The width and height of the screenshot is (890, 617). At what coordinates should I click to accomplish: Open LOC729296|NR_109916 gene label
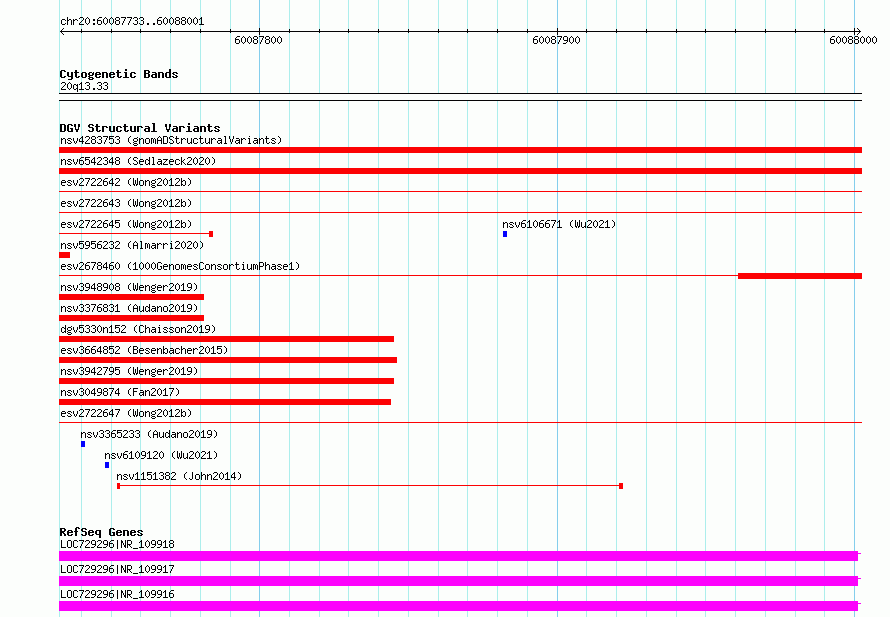117,594
